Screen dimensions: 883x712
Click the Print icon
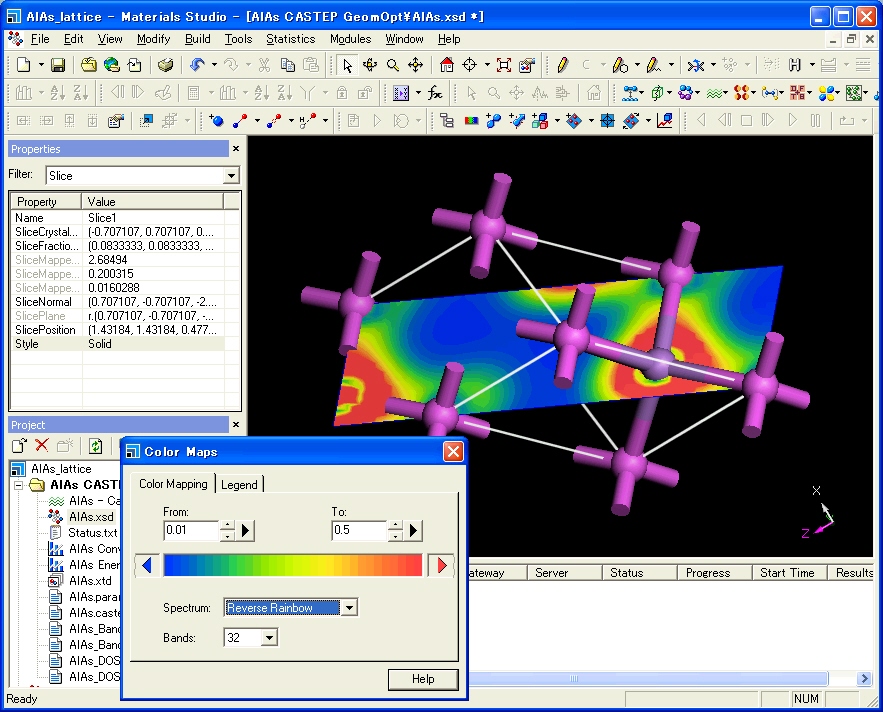tap(166, 65)
